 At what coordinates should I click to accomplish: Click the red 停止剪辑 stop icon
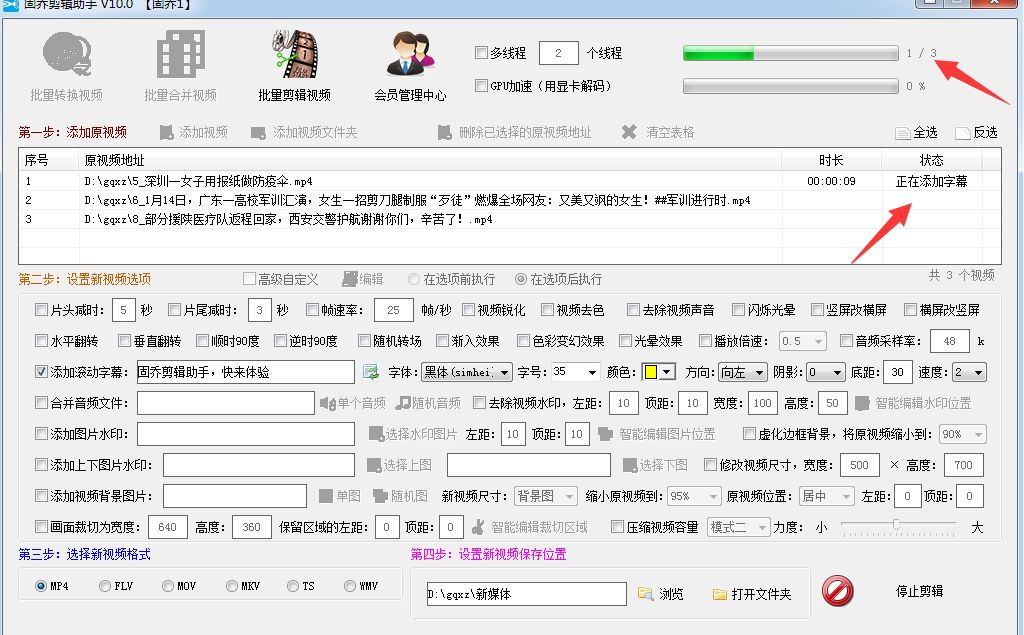click(837, 591)
